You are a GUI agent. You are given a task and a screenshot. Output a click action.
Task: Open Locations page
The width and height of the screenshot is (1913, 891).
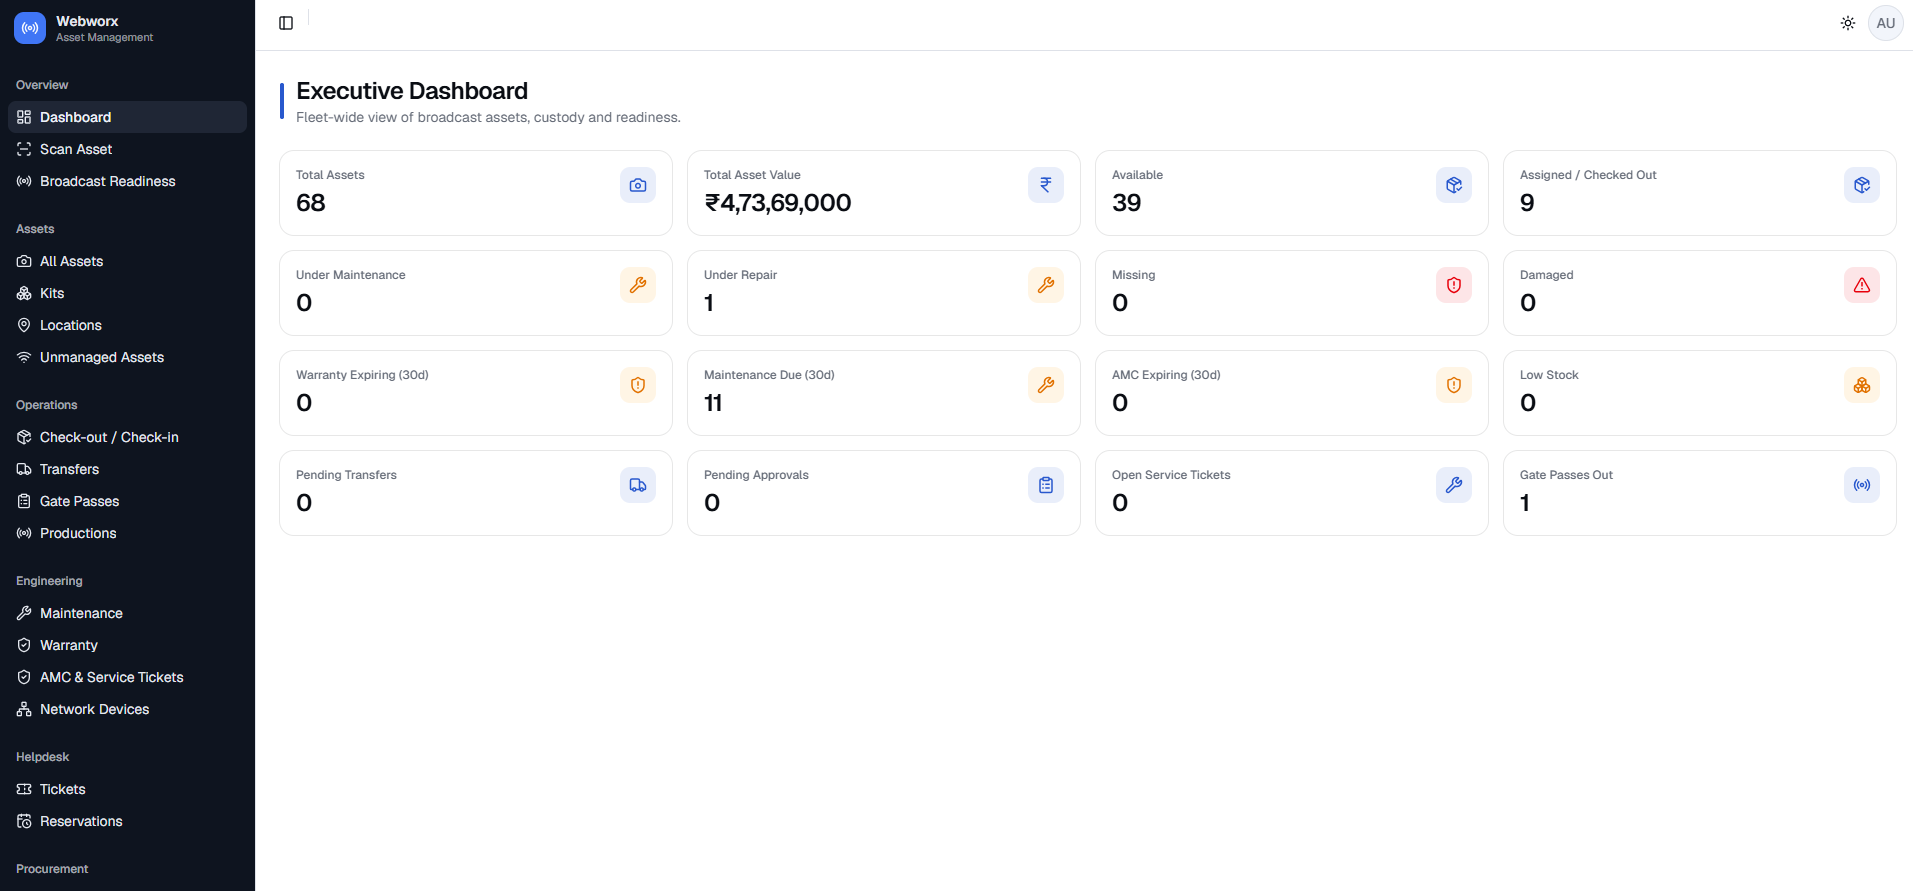(x=127, y=325)
